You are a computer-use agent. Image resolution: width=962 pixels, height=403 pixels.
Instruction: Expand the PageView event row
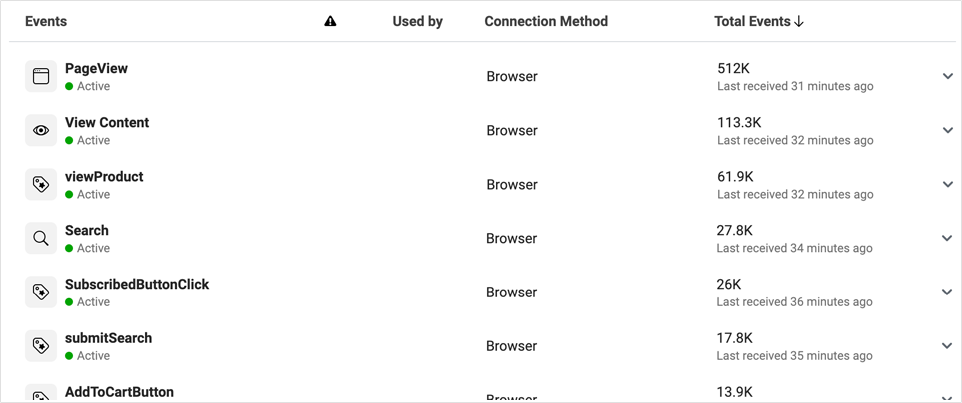[947, 77]
